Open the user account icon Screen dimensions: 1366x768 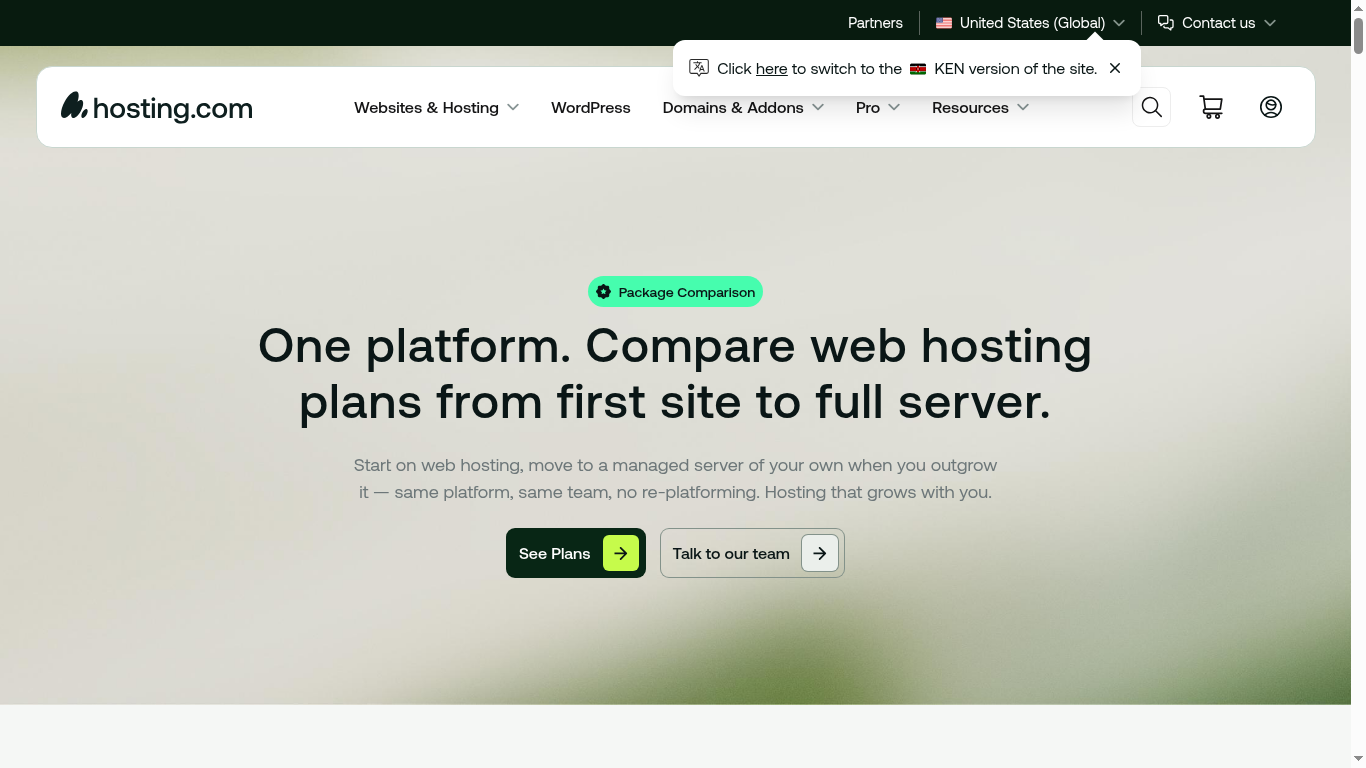1271,107
